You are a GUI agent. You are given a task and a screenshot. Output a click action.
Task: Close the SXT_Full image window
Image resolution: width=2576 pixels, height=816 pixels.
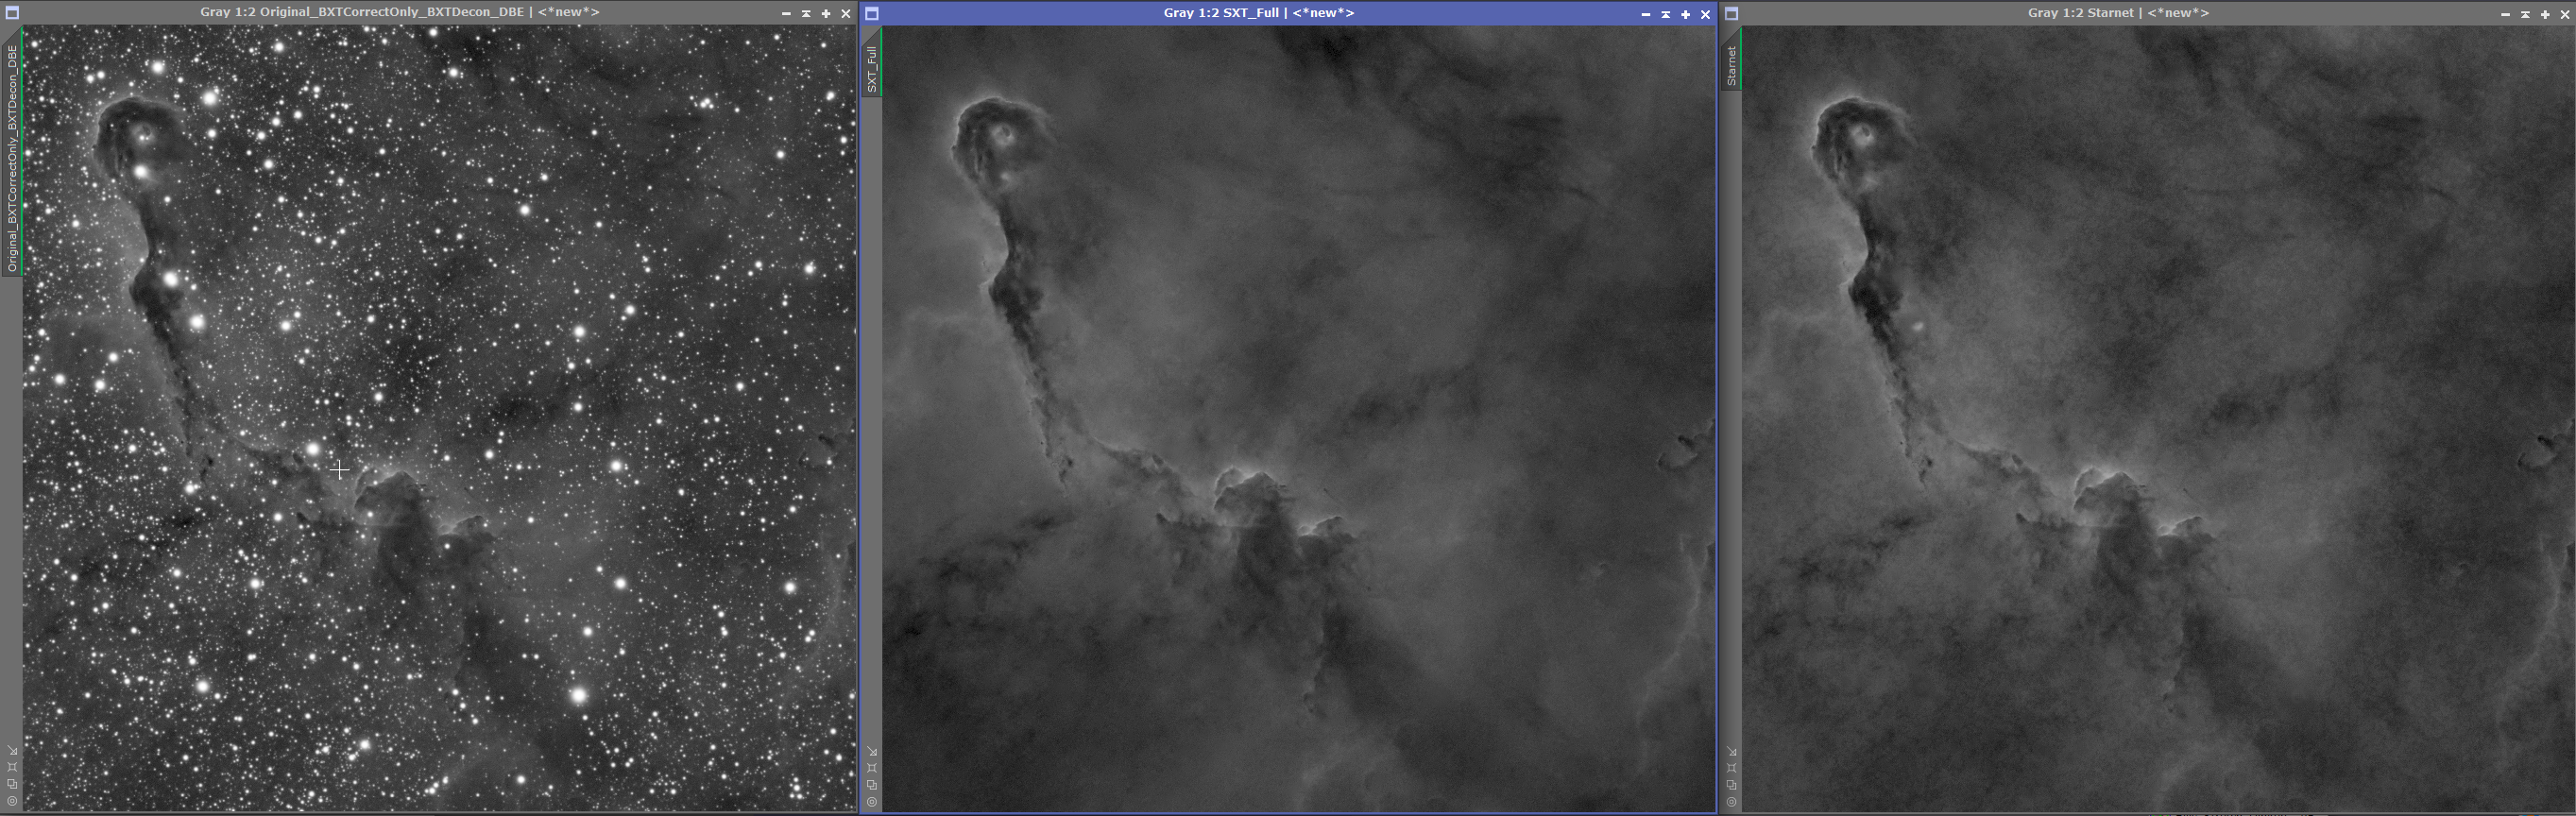tap(1706, 15)
